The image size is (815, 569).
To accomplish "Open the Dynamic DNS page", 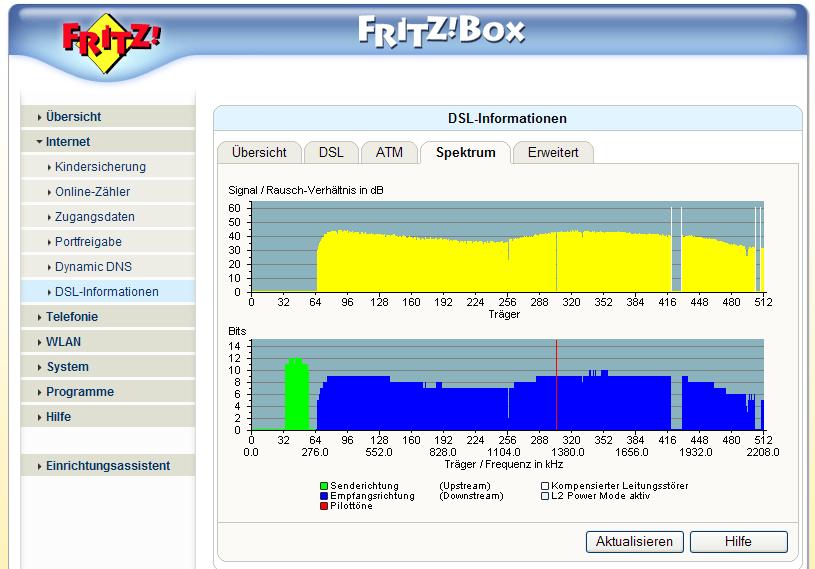I will click(93, 267).
